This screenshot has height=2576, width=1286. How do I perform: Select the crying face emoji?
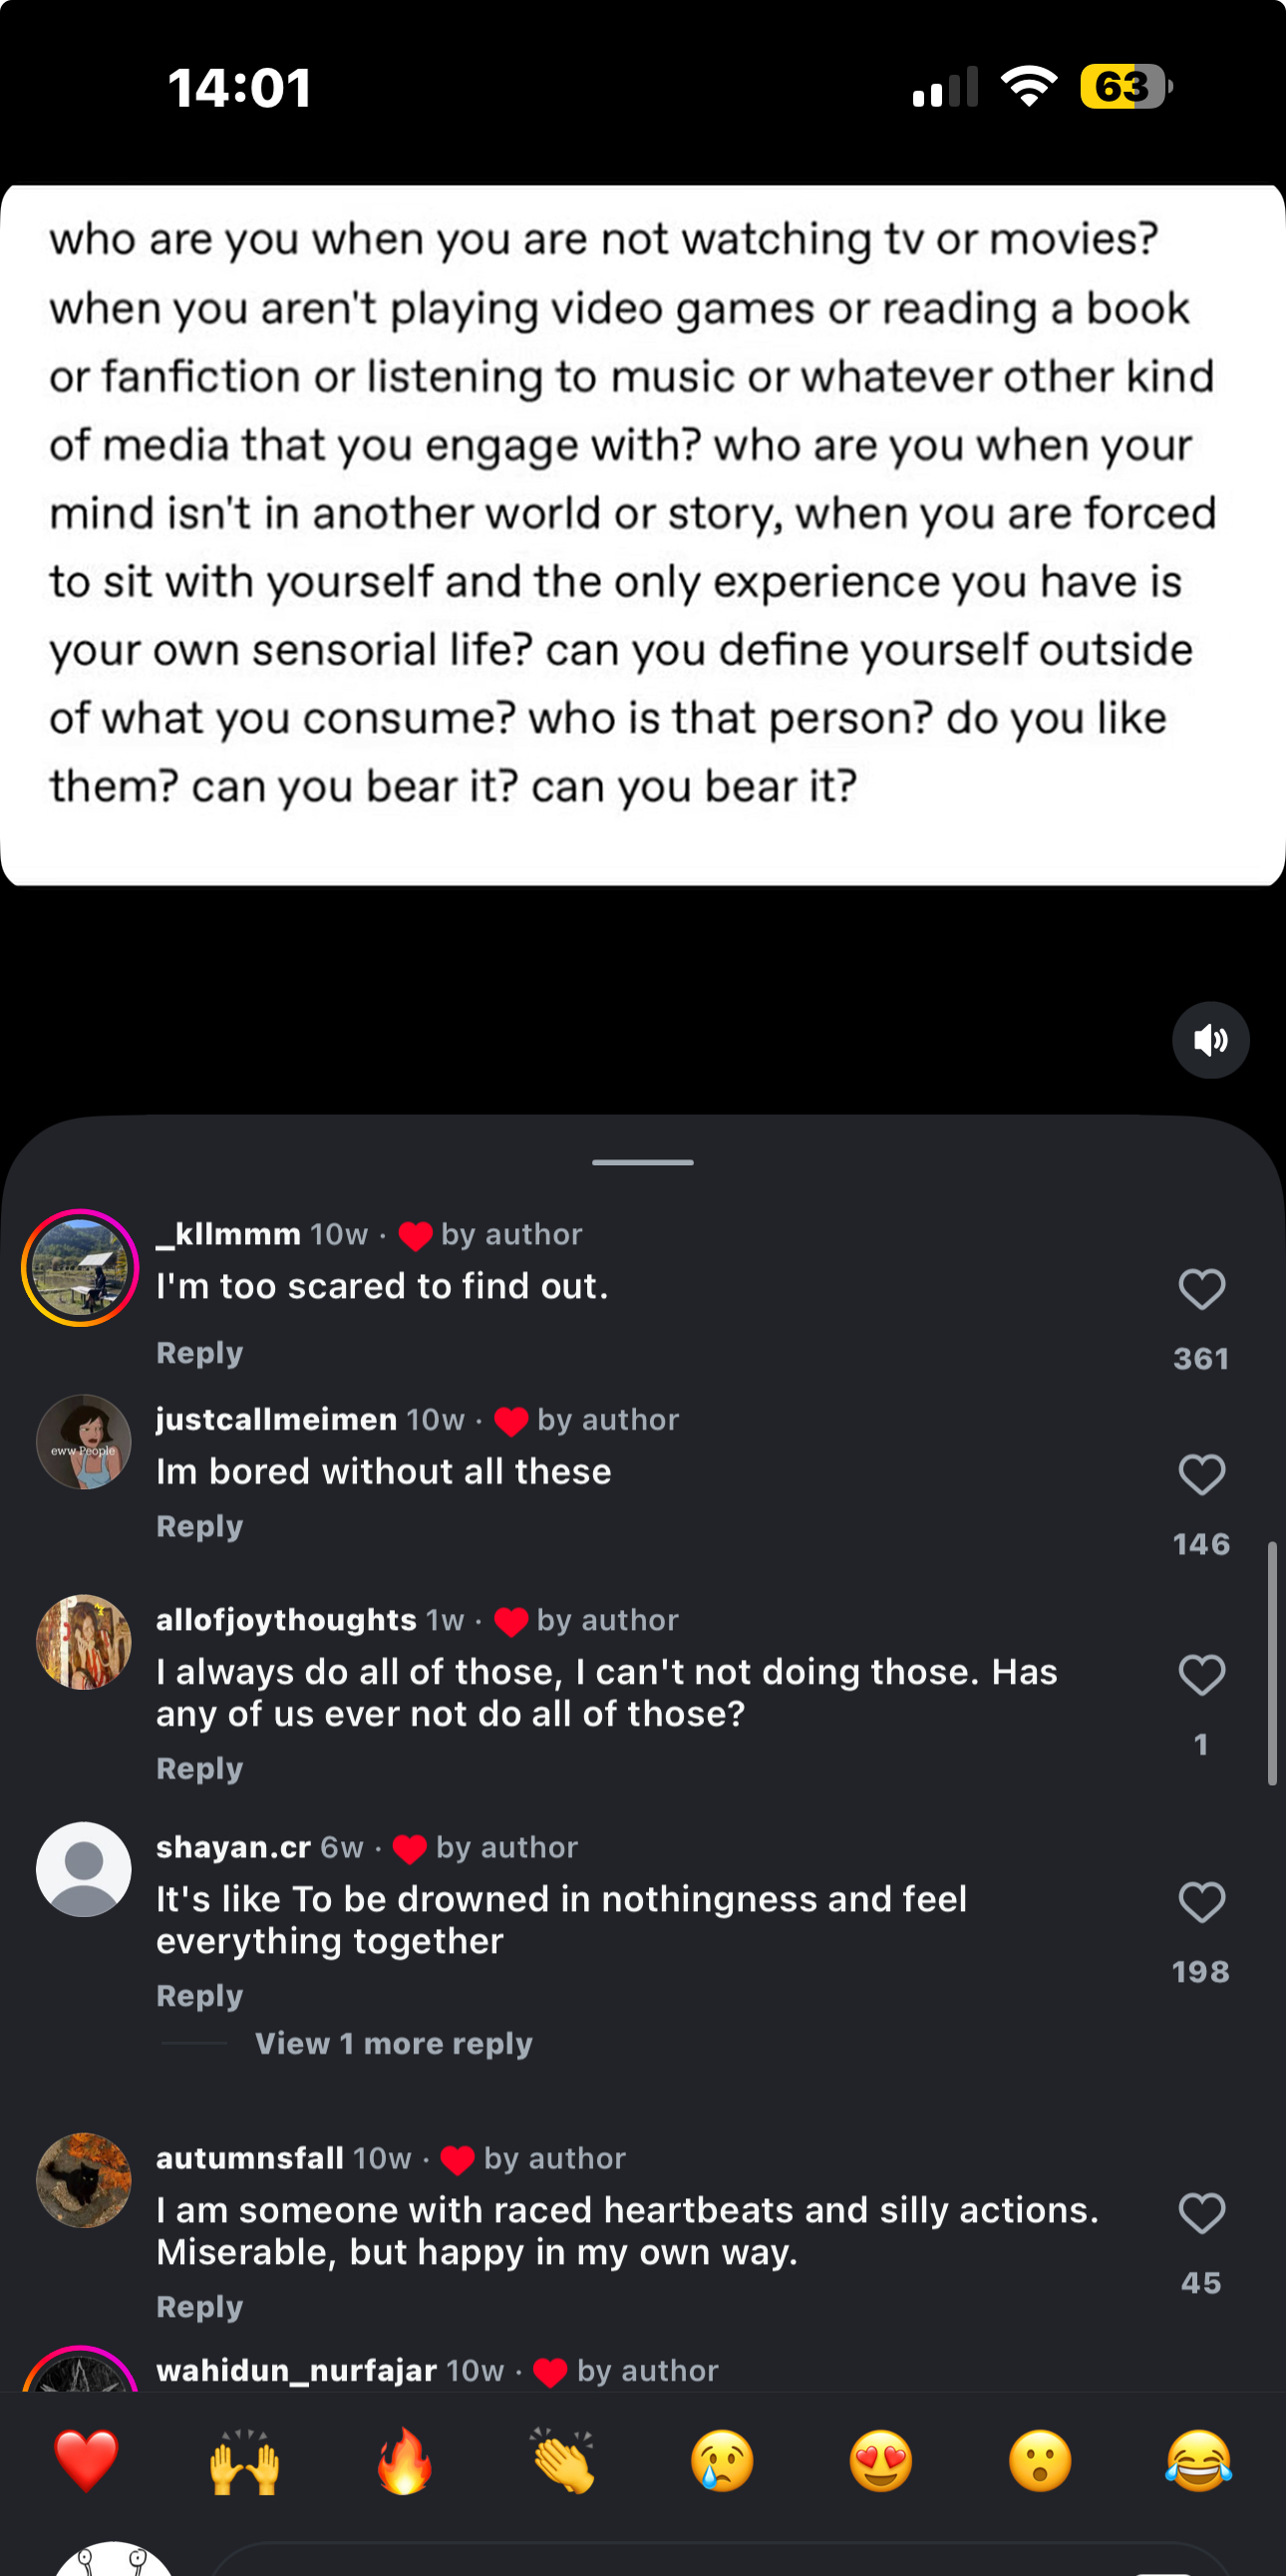(x=722, y=2461)
